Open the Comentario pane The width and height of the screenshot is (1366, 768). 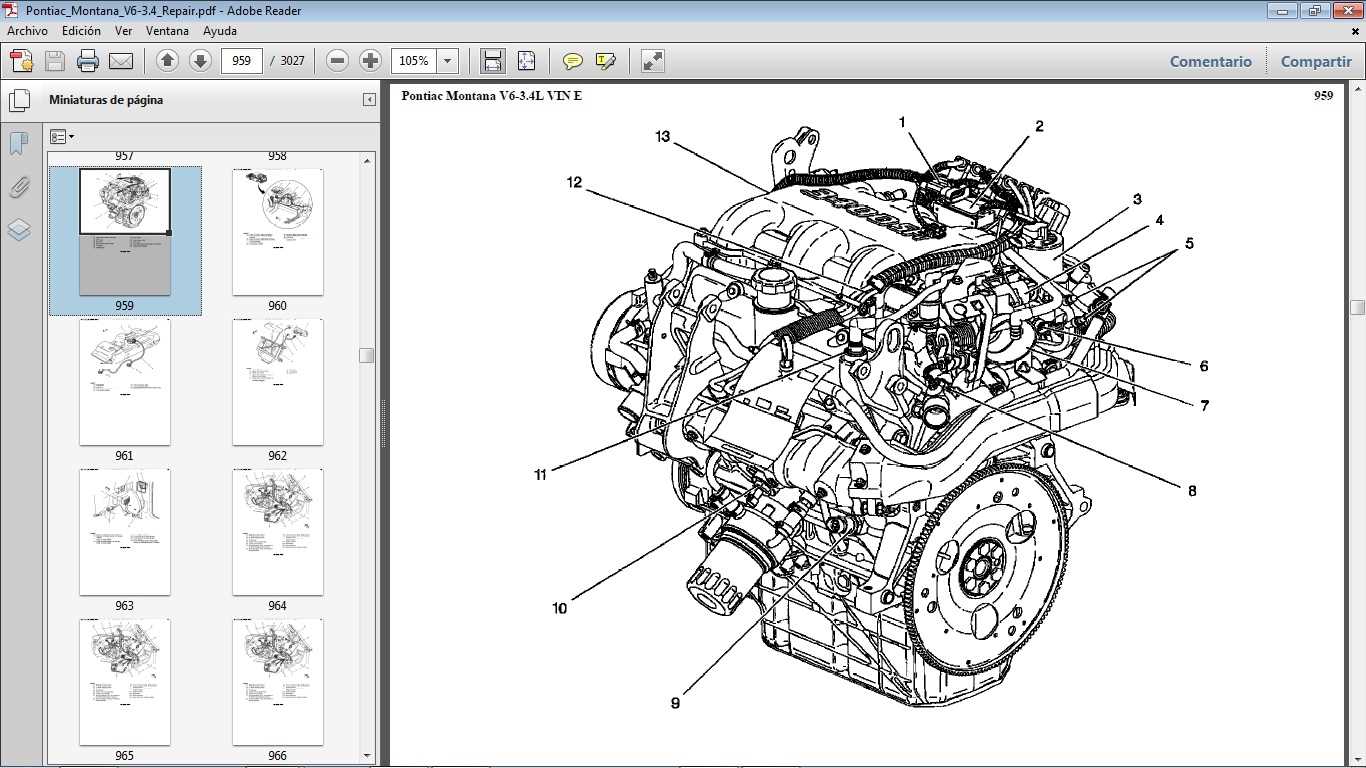click(1211, 61)
